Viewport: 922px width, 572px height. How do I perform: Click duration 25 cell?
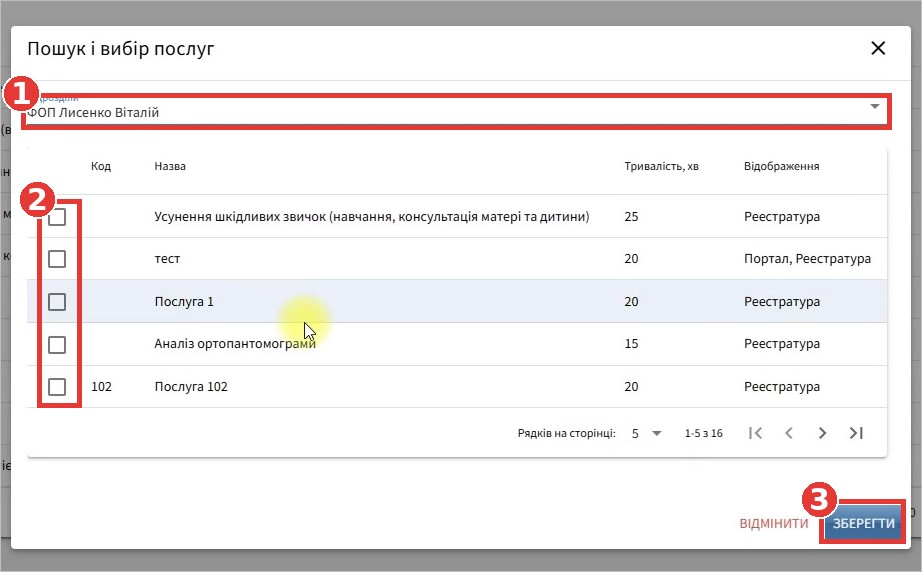point(632,216)
